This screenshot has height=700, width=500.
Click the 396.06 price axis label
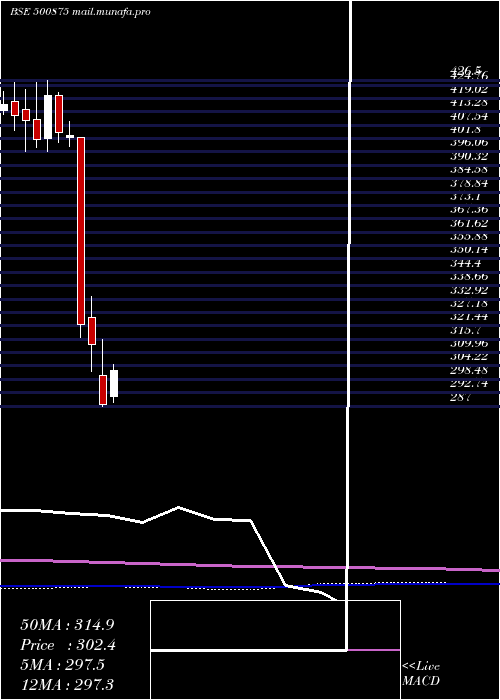(469, 143)
